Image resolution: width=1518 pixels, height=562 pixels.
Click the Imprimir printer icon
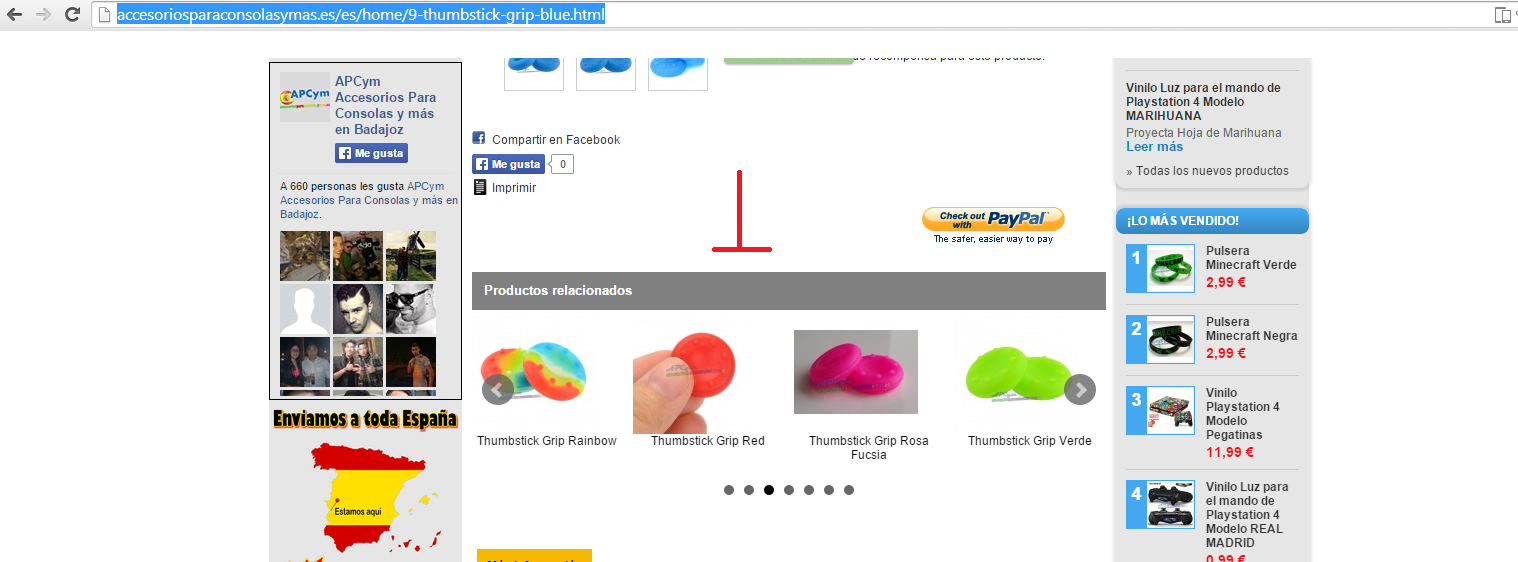pyautogui.click(x=479, y=187)
